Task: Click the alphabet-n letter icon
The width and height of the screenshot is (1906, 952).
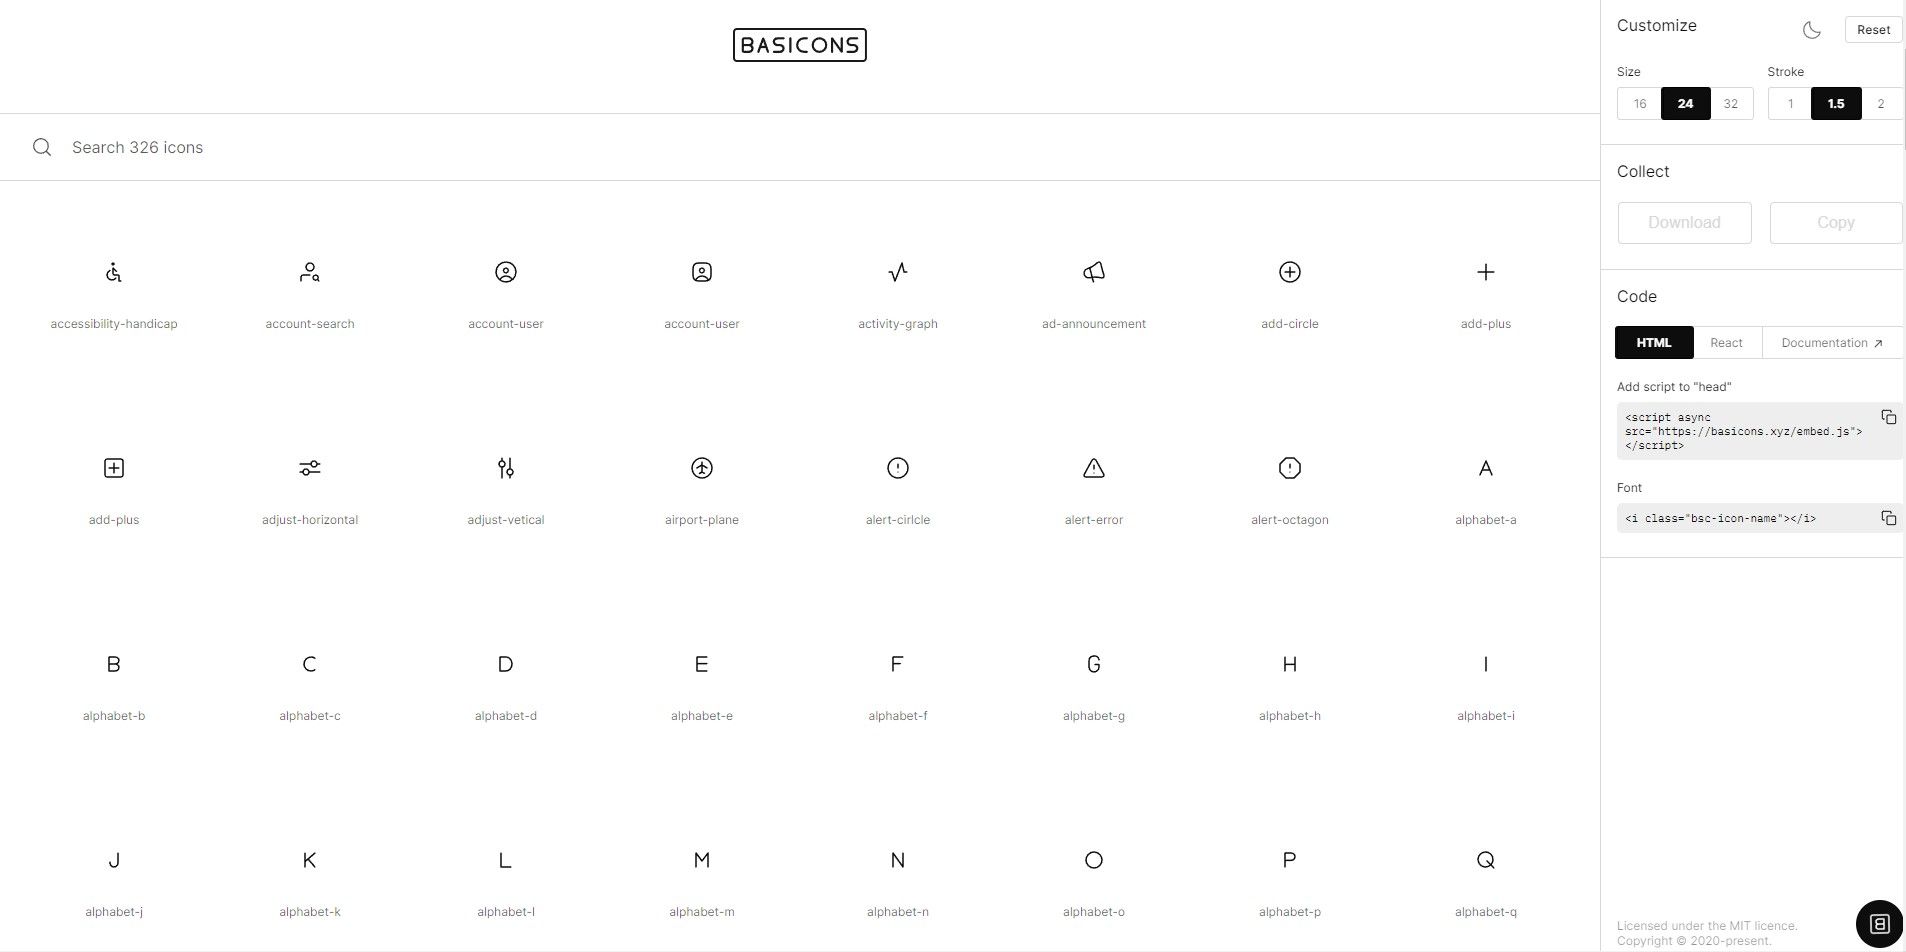Action: coord(898,860)
